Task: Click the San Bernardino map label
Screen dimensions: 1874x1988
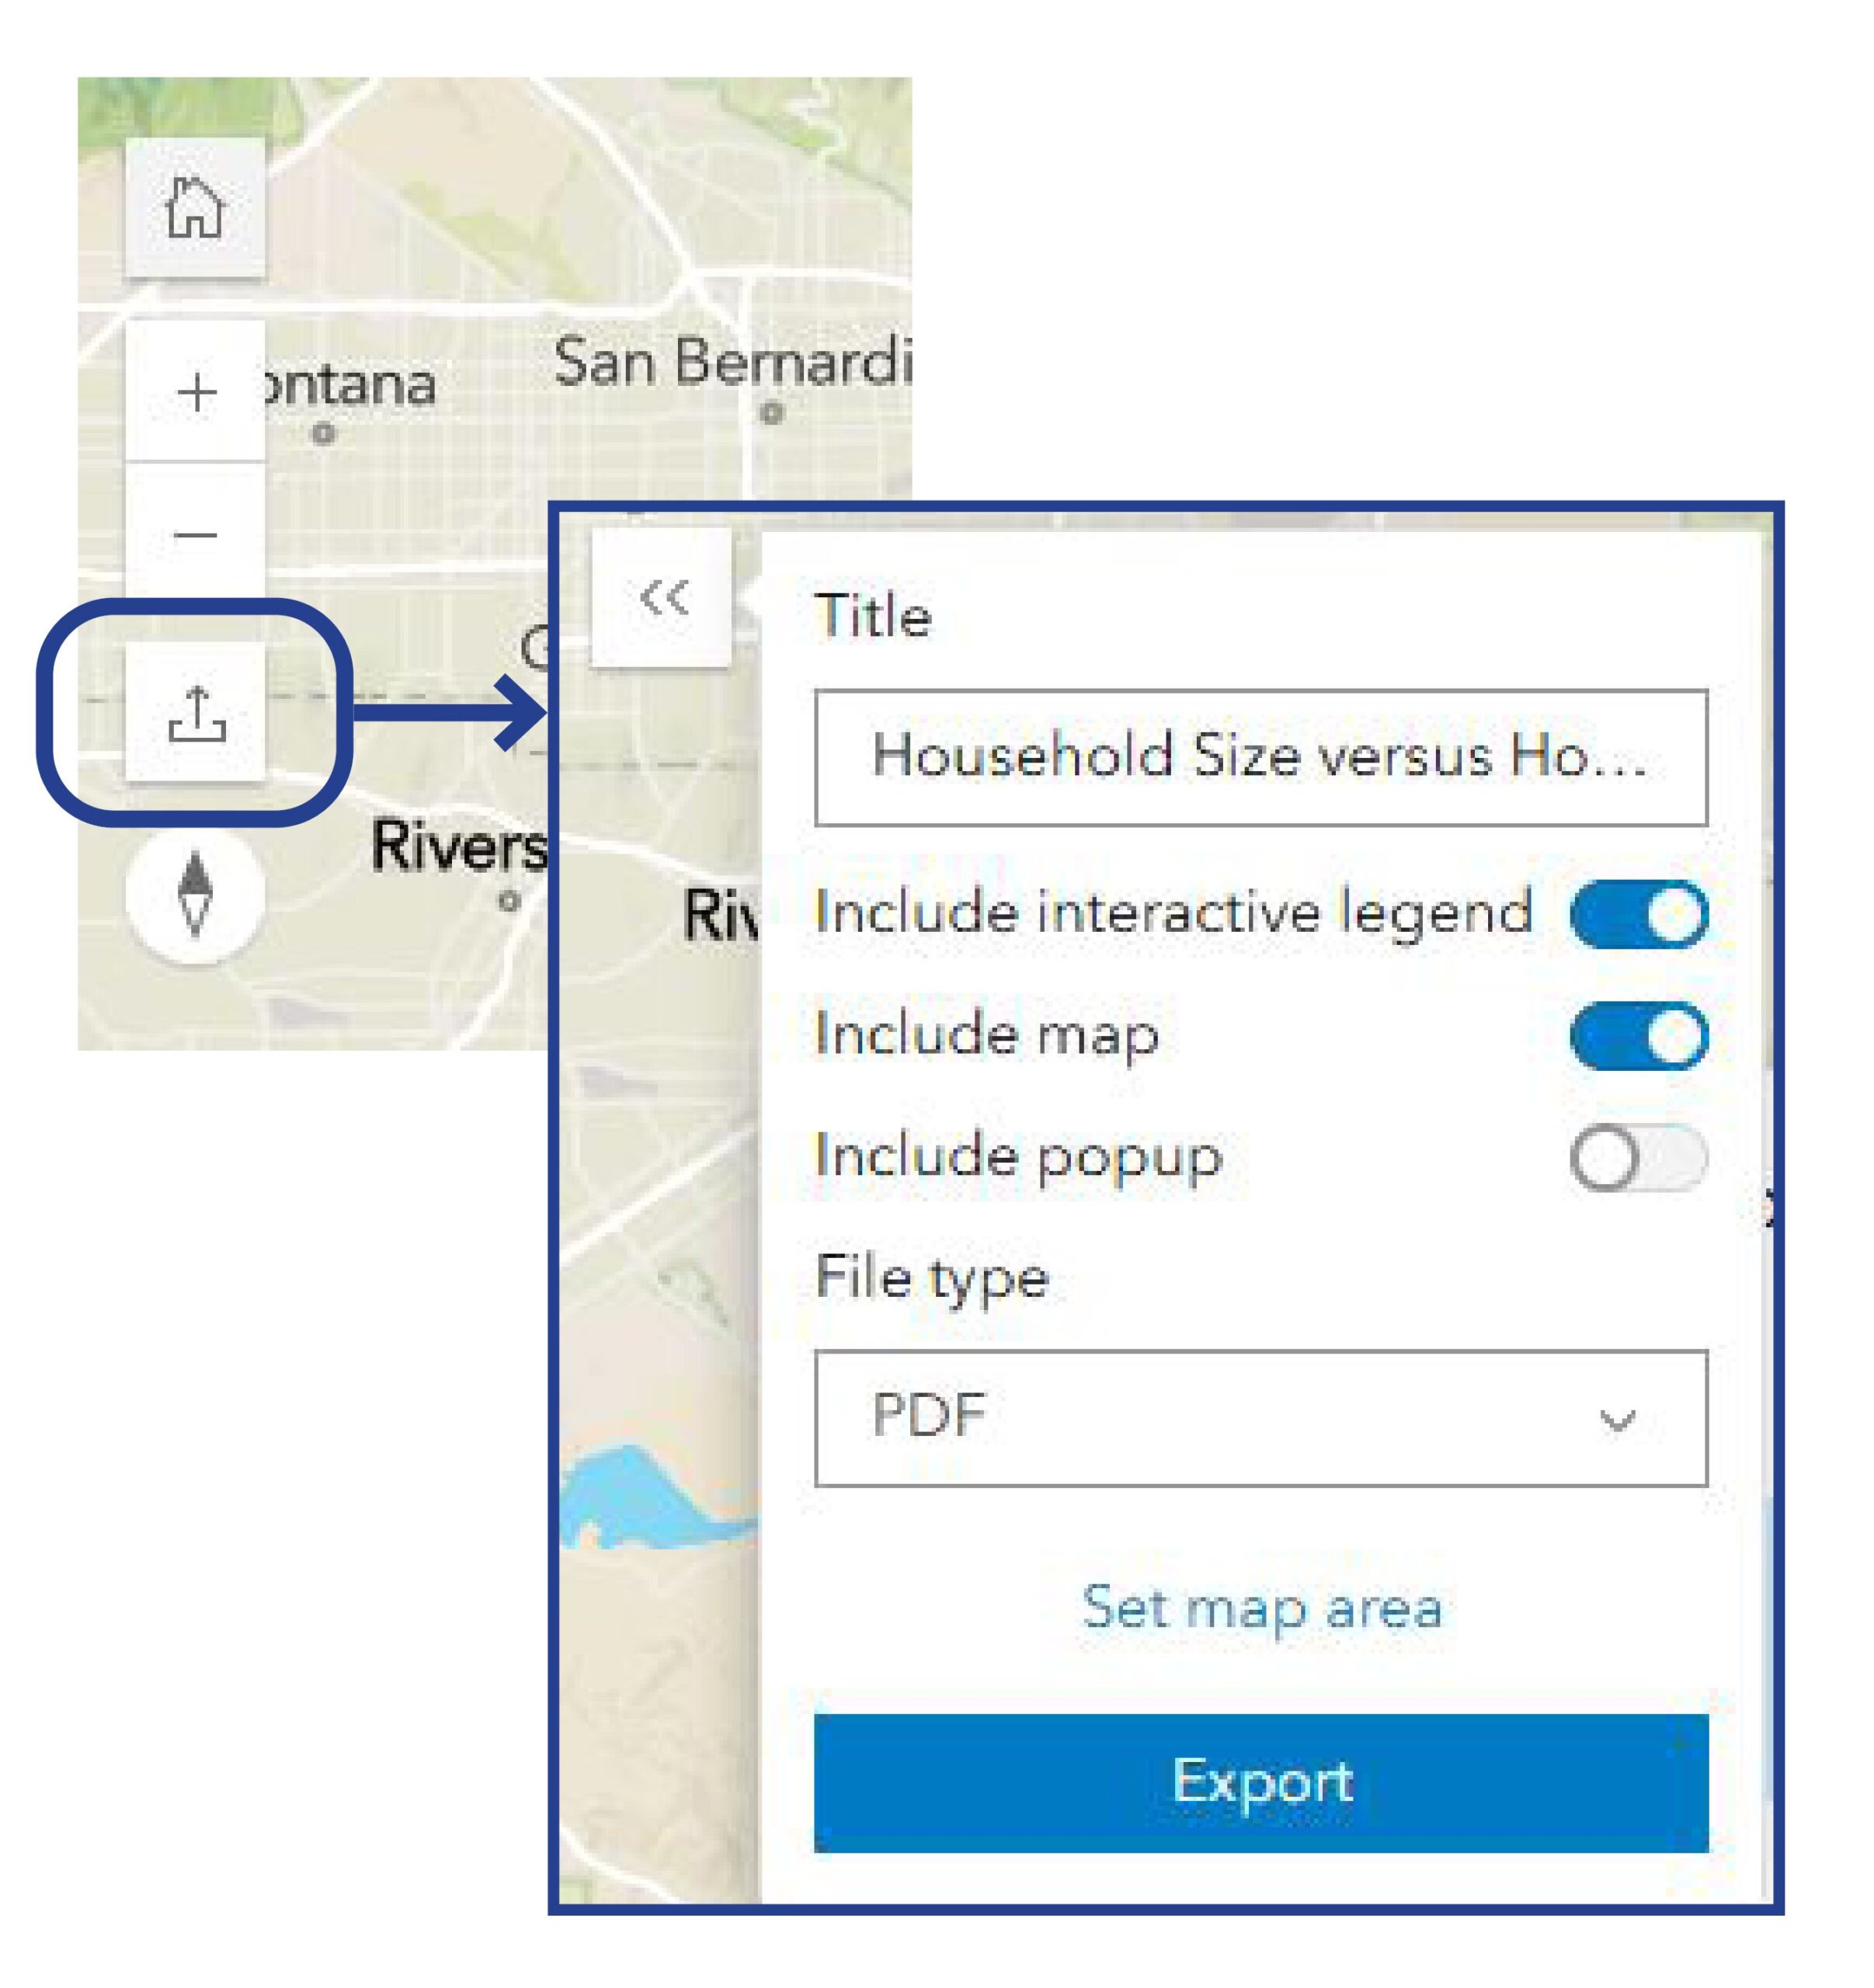Action: pos(731,362)
